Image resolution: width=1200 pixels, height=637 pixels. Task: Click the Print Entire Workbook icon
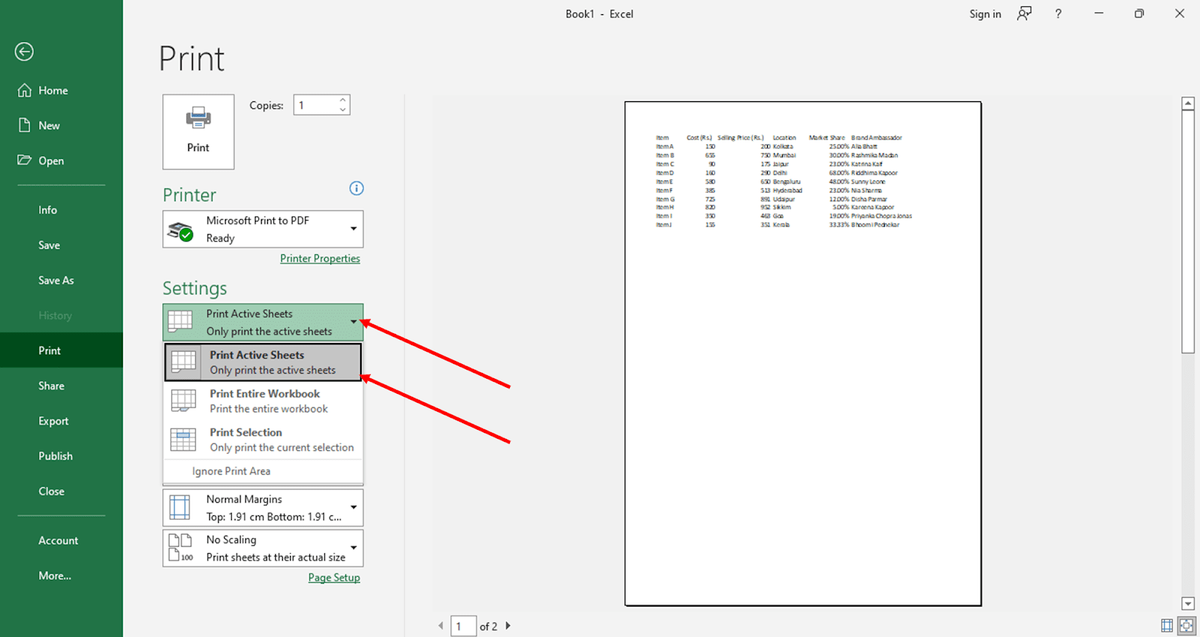click(183, 401)
